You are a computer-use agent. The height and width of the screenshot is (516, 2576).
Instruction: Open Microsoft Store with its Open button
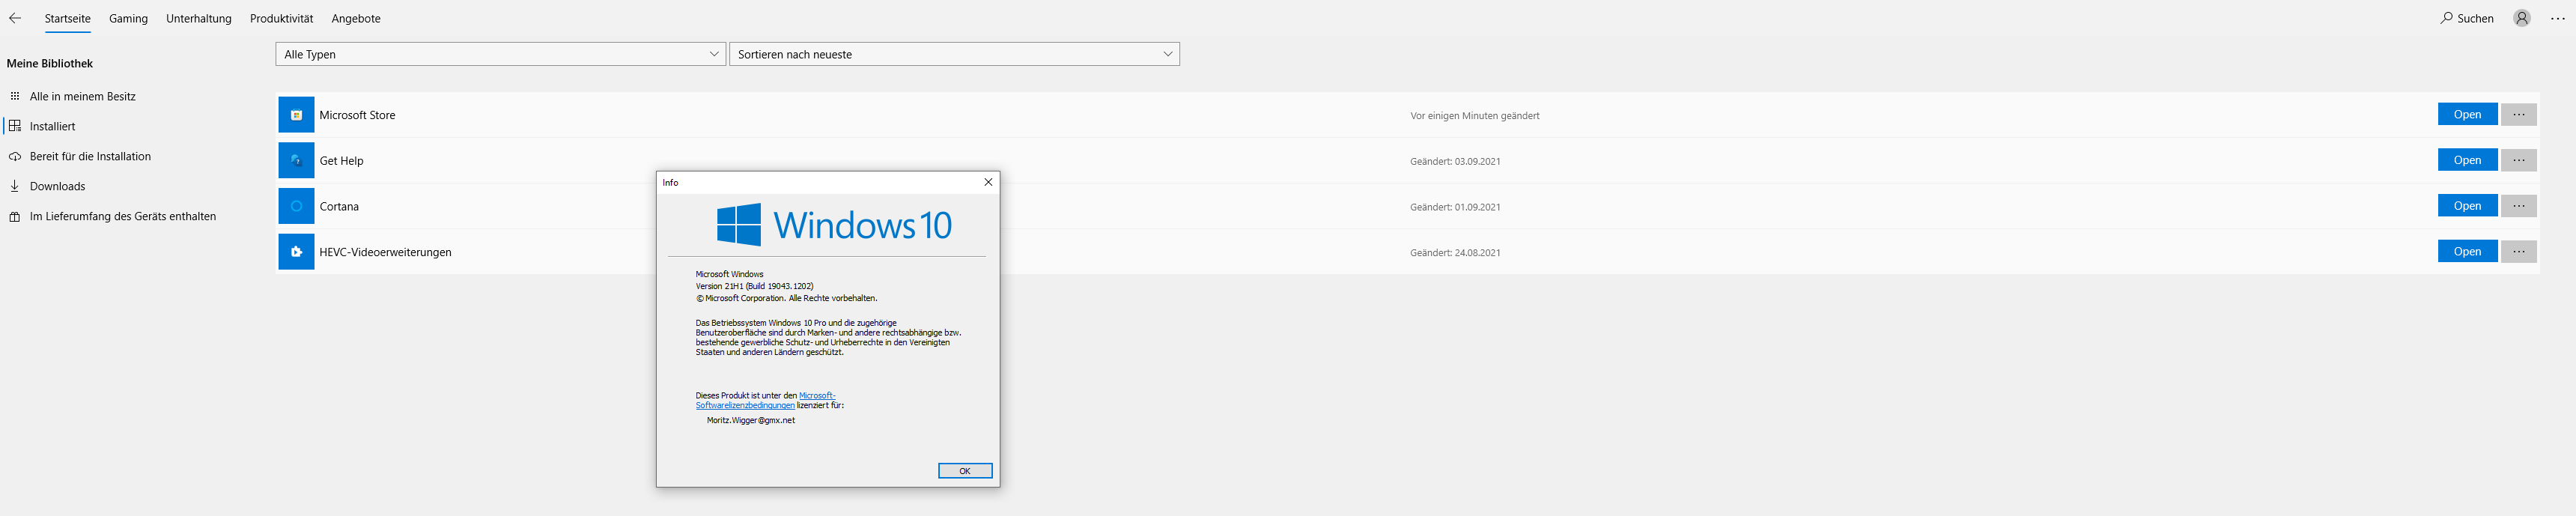2467,114
